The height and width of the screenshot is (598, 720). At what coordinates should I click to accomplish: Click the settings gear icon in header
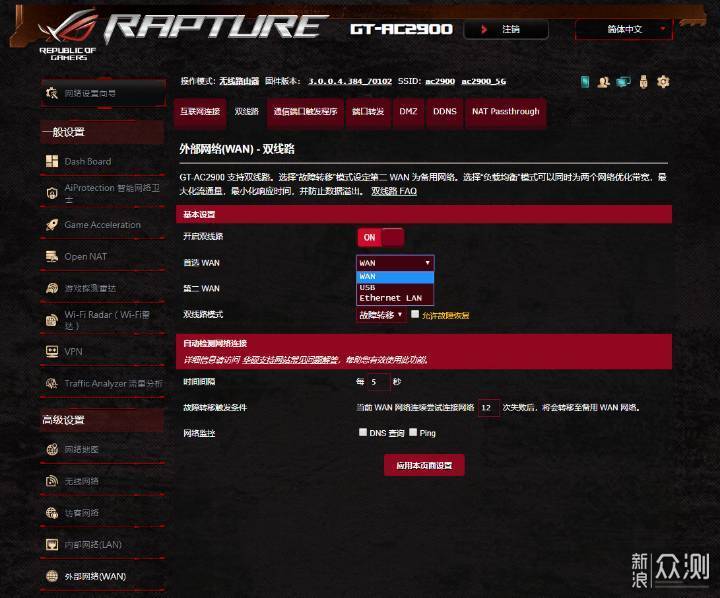coord(663,82)
